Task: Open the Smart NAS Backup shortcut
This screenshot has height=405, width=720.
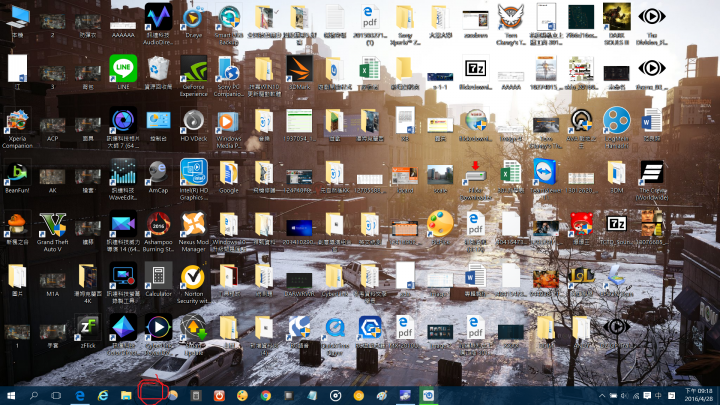Action: tap(228, 24)
